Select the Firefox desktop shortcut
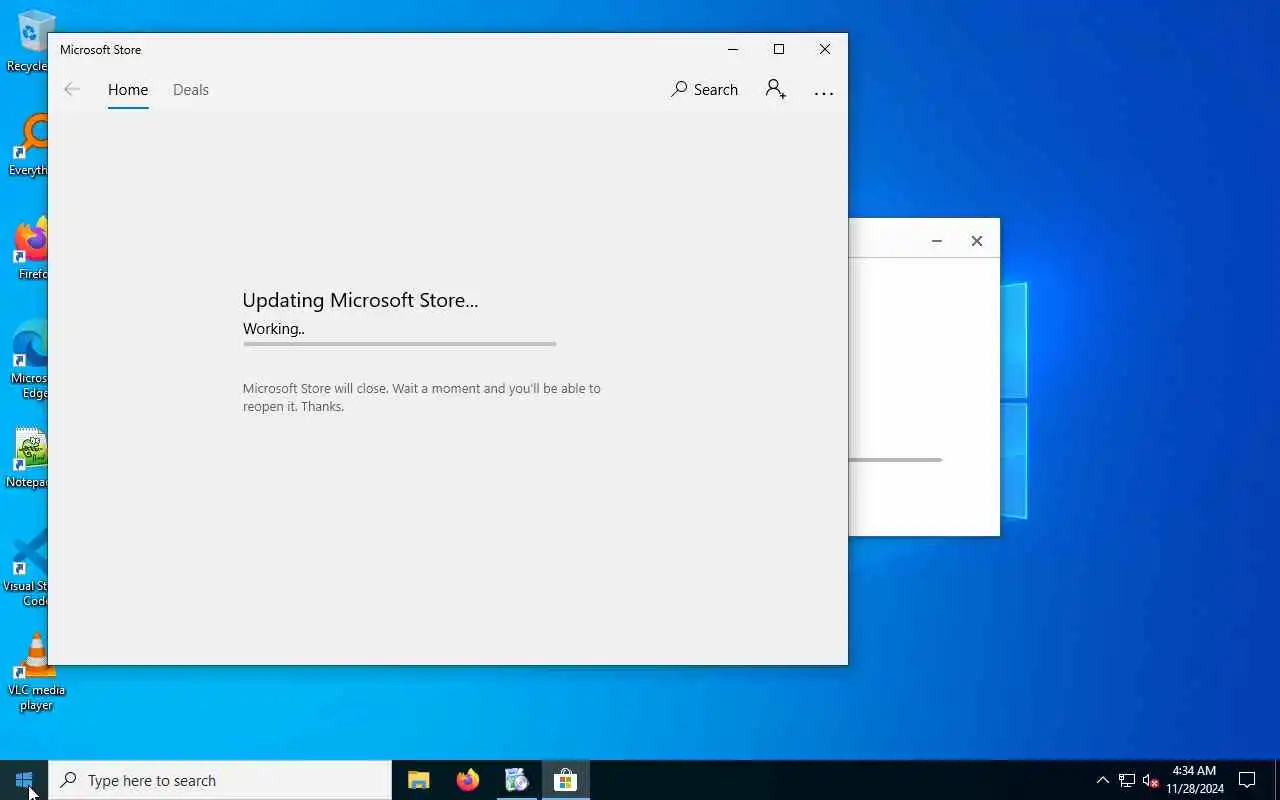The height and width of the screenshot is (800, 1280). coord(30,250)
